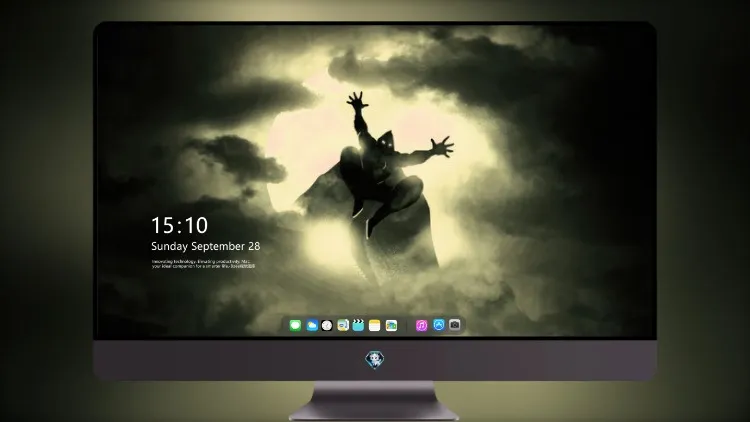Open the blue App Store icon
Viewport: 750px width, 422px height.
[439, 325]
